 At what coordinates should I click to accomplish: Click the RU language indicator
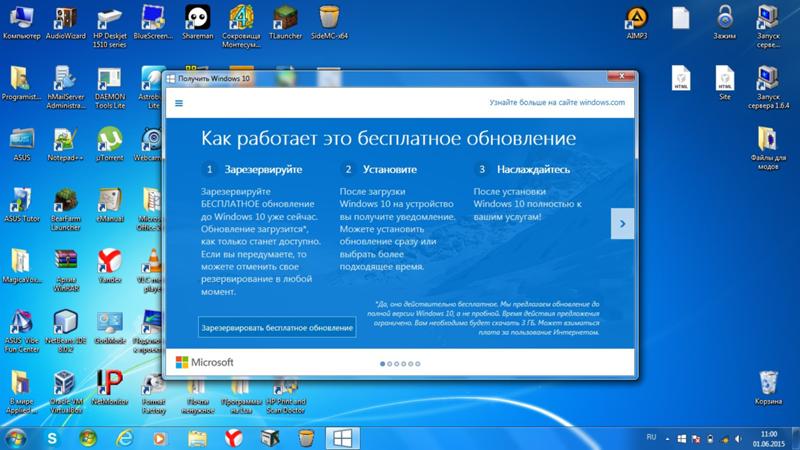(x=651, y=437)
